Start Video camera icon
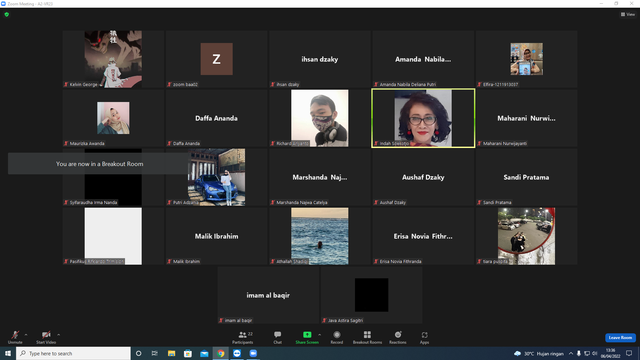640x360 pixels. pyautogui.click(x=46, y=335)
